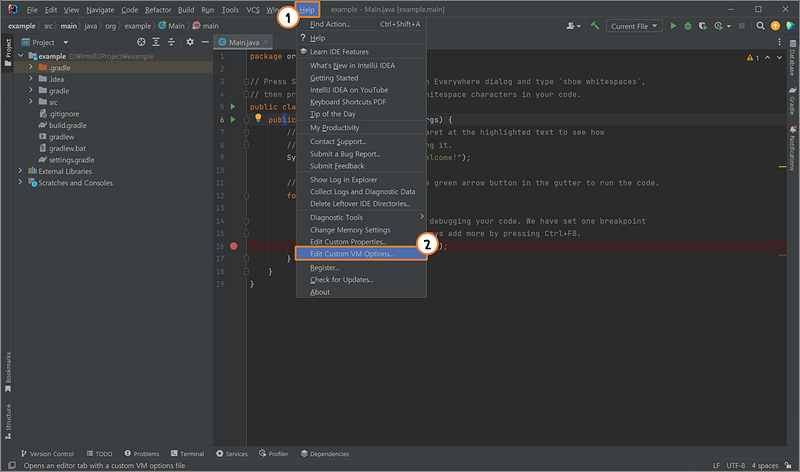This screenshot has width=800, height=472.
Task: Toggle the tool window quick access icon in the status bar
Action: click(x=12, y=465)
